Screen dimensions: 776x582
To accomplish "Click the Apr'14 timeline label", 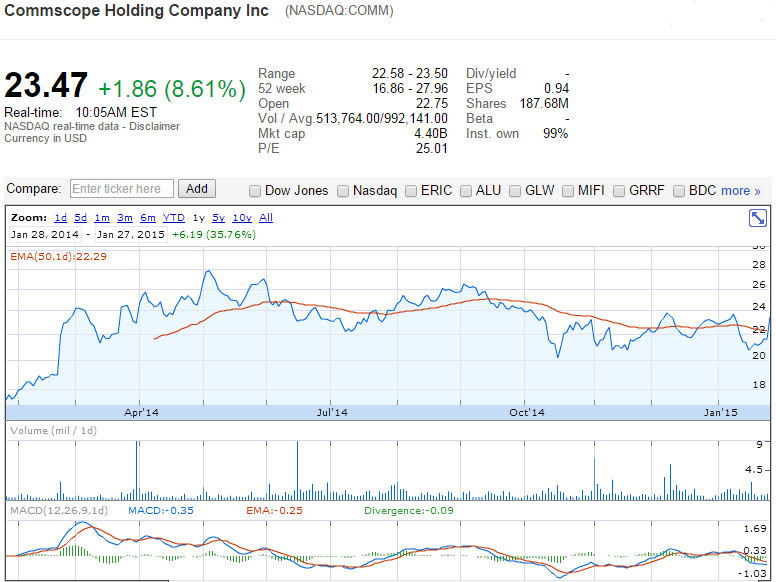I will pyautogui.click(x=142, y=413).
